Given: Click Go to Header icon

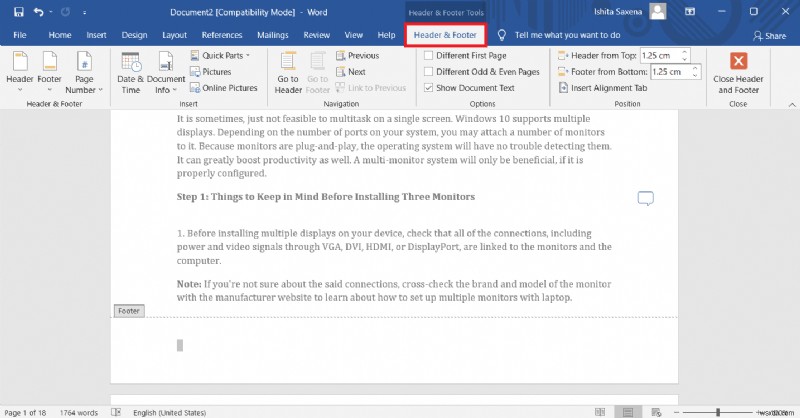Looking at the screenshot, I should pos(288,70).
